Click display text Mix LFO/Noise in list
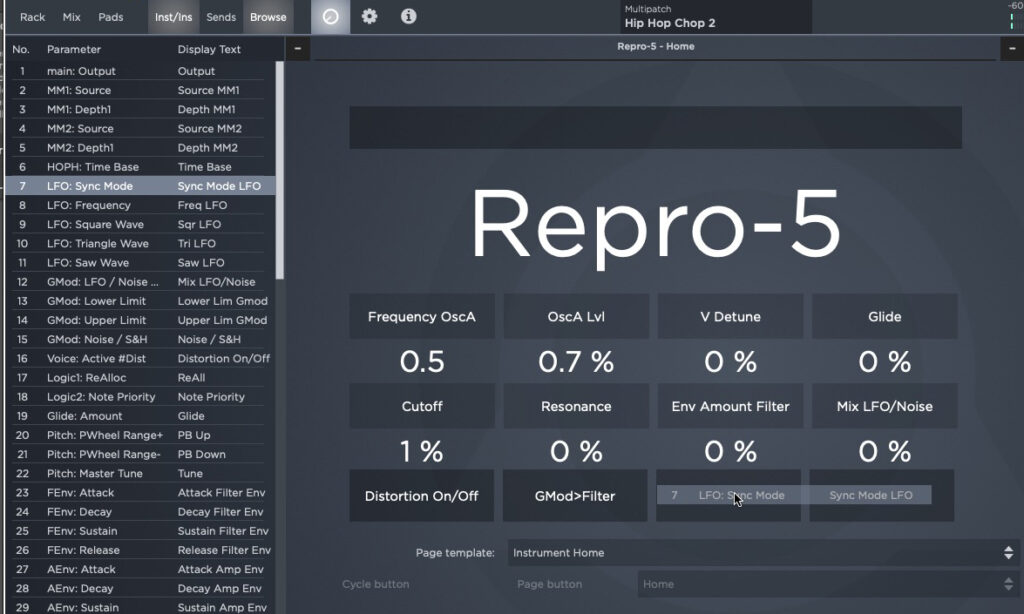This screenshot has width=1024, height=614. click(216, 282)
